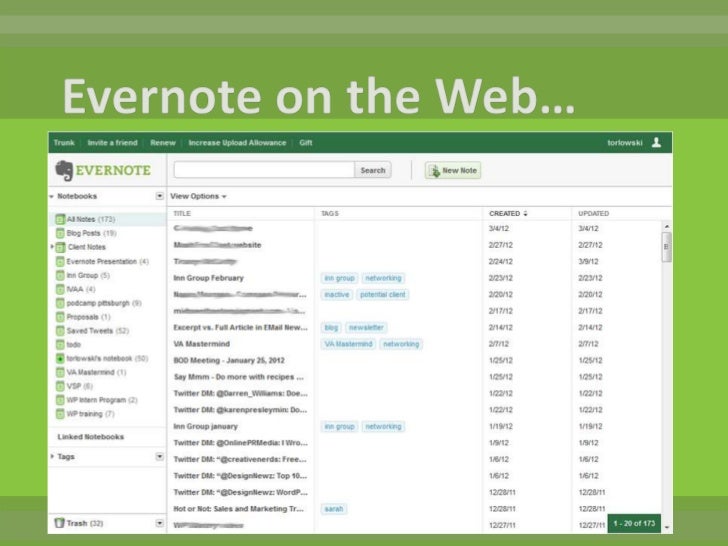Open the 'Inn Group February' note
This screenshot has width=728, height=546.
tap(208, 278)
